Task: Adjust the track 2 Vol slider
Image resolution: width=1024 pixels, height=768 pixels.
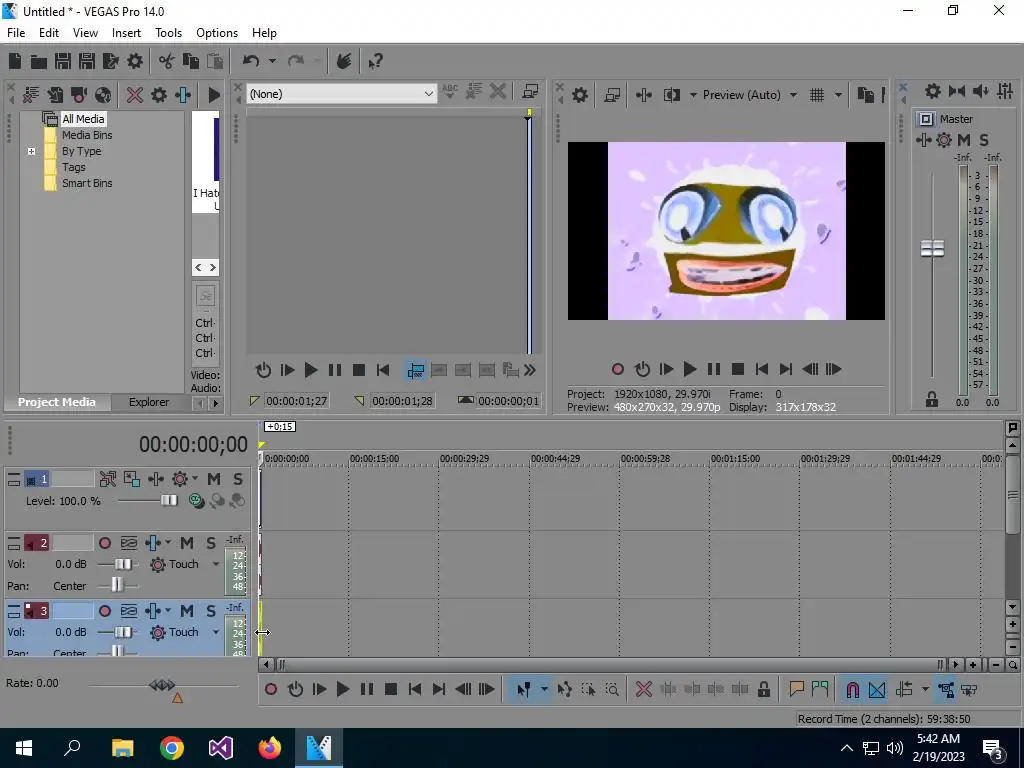Action: pos(123,564)
